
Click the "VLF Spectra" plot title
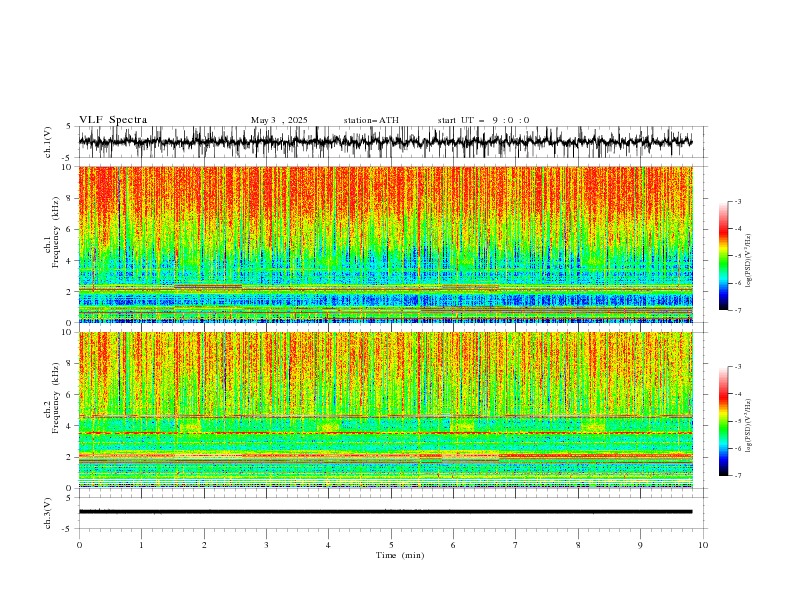click(x=113, y=120)
